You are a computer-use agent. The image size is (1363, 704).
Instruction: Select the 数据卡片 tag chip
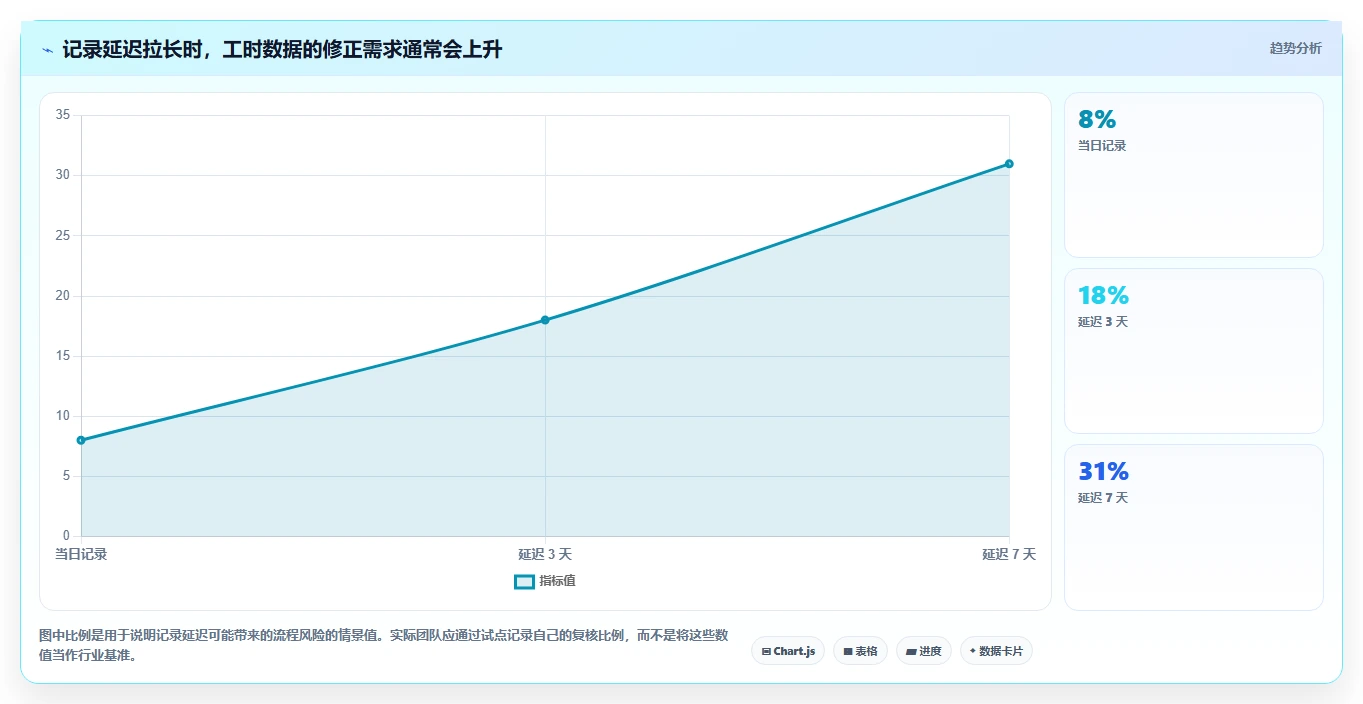tap(996, 651)
